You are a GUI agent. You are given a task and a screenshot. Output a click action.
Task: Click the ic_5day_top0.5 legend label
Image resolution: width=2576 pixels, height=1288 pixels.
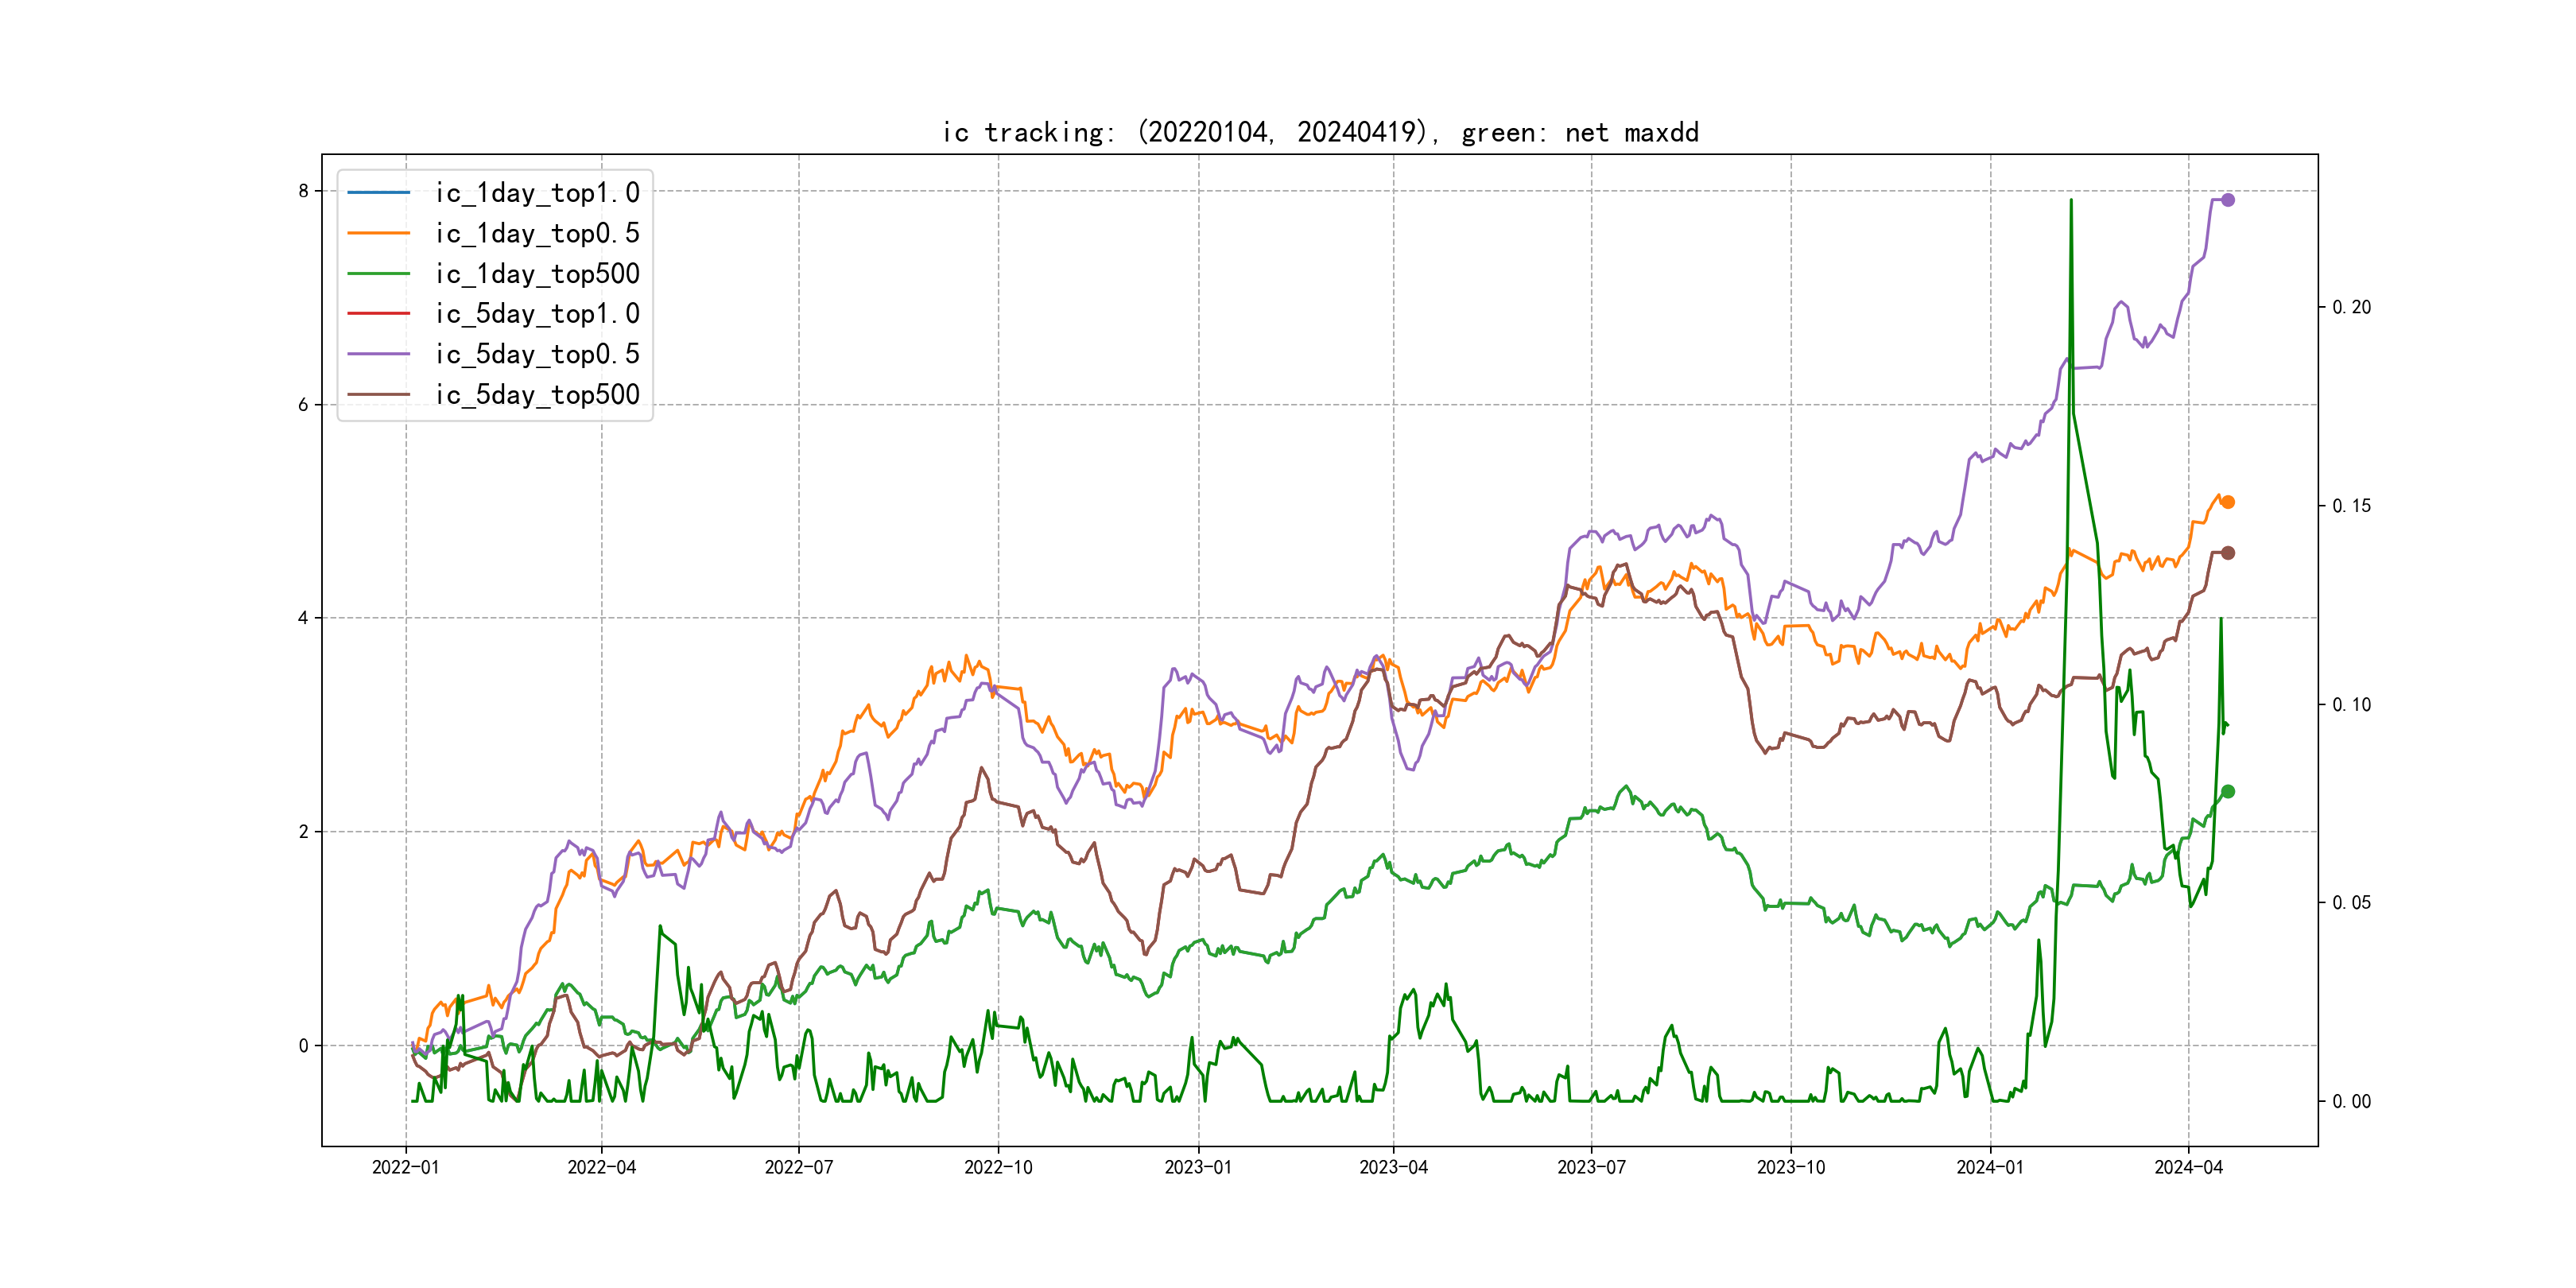(x=537, y=354)
